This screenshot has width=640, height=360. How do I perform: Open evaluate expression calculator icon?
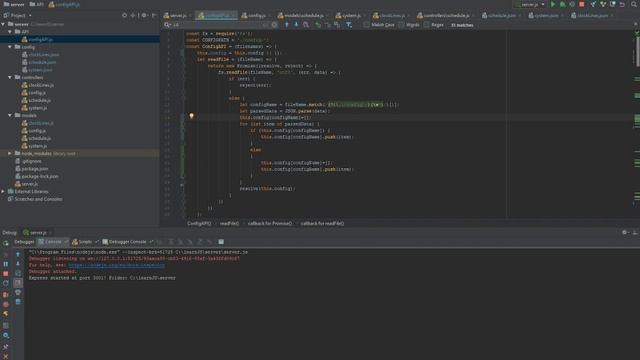tap(221, 242)
